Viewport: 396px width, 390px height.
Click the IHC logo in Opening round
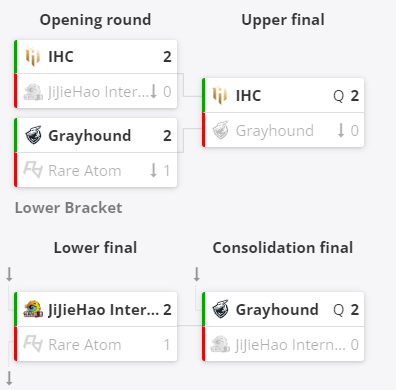pos(33,57)
